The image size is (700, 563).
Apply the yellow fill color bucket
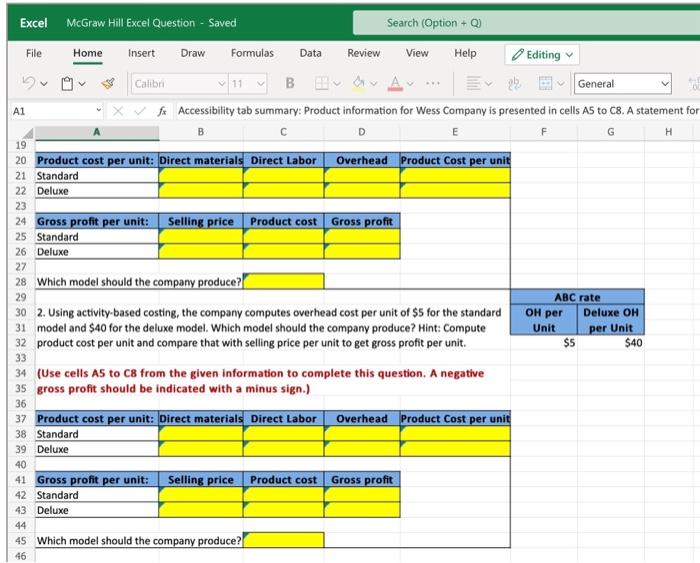[359, 83]
